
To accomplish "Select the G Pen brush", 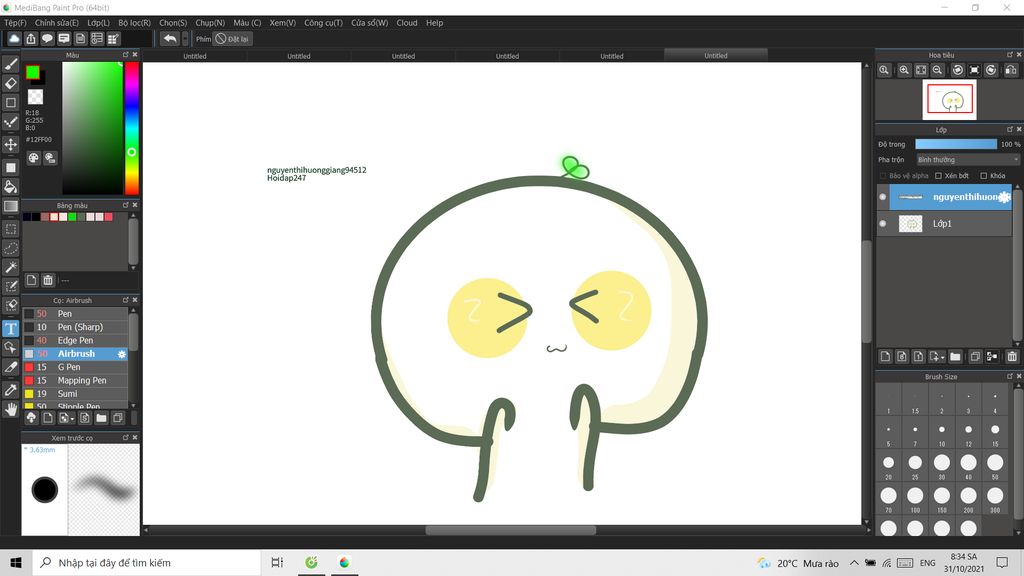I will click(x=76, y=368).
